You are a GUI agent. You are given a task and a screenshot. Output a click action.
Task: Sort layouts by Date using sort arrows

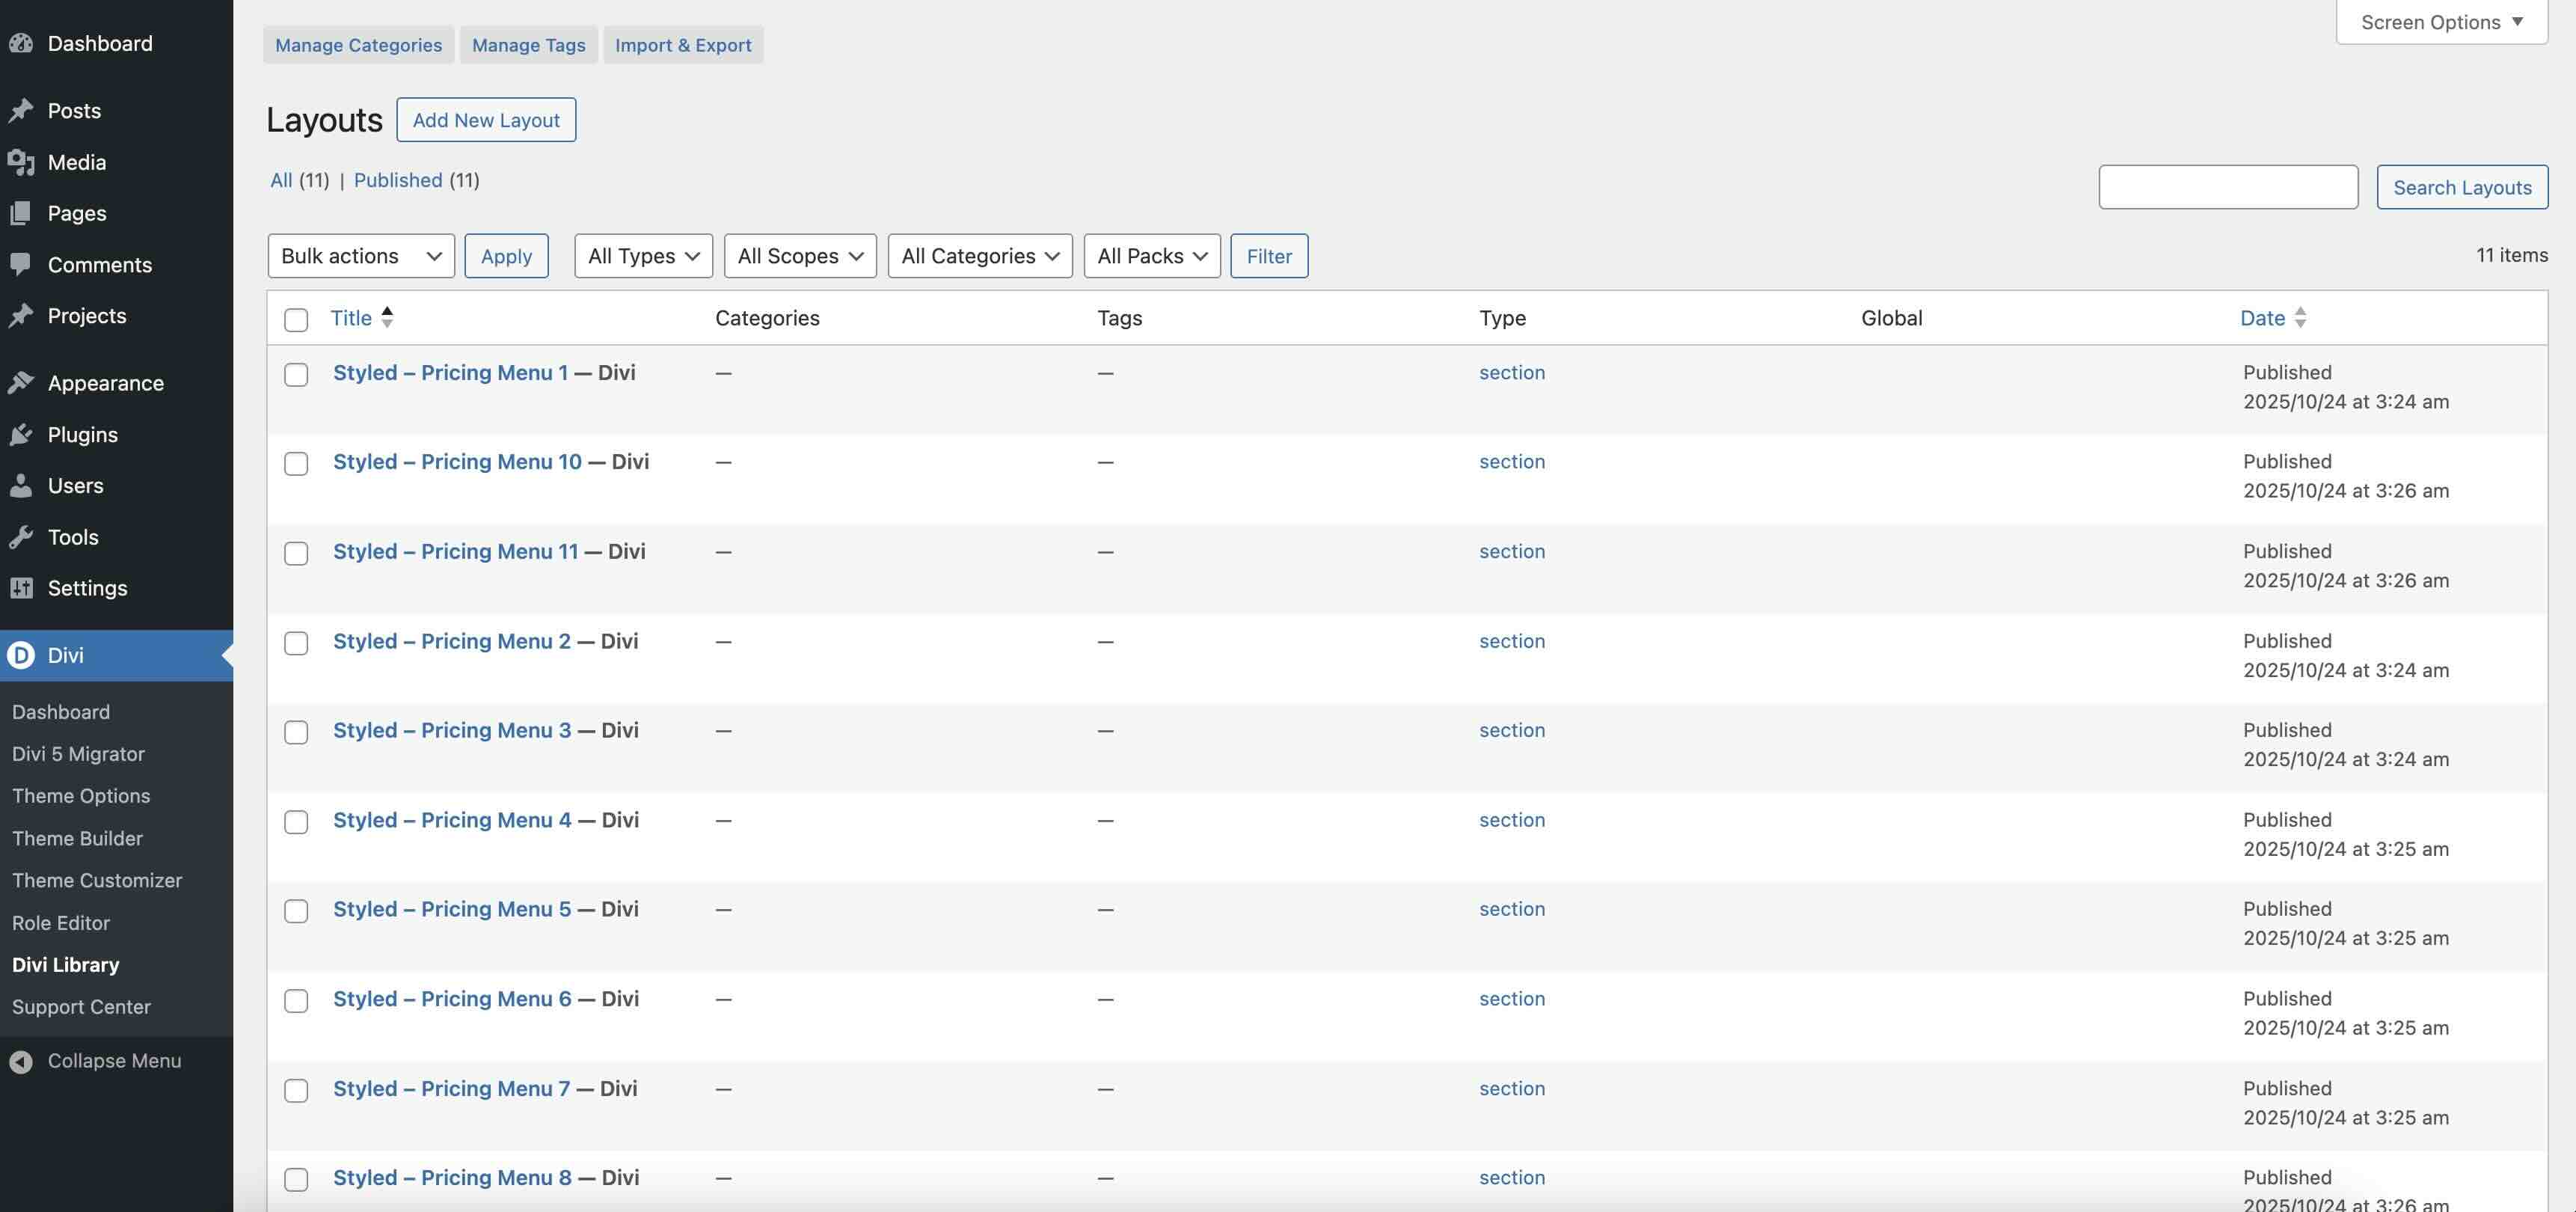click(2302, 318)
